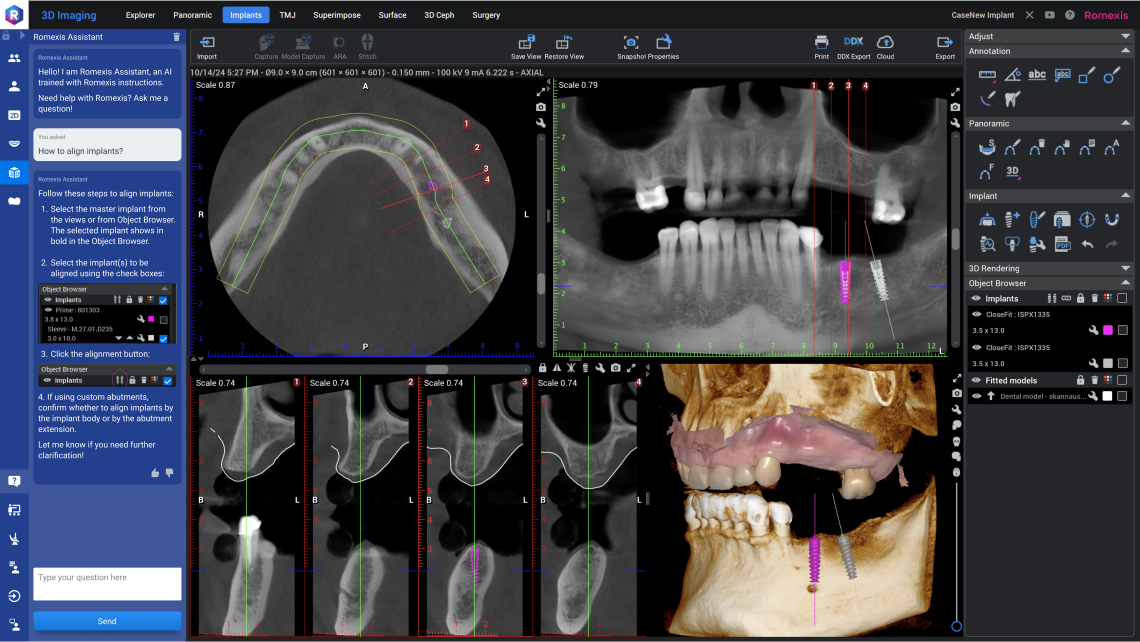This screenshot has width=1140, height=642.
Task: Switch to the TMJ tab
Action: point(287,15)
